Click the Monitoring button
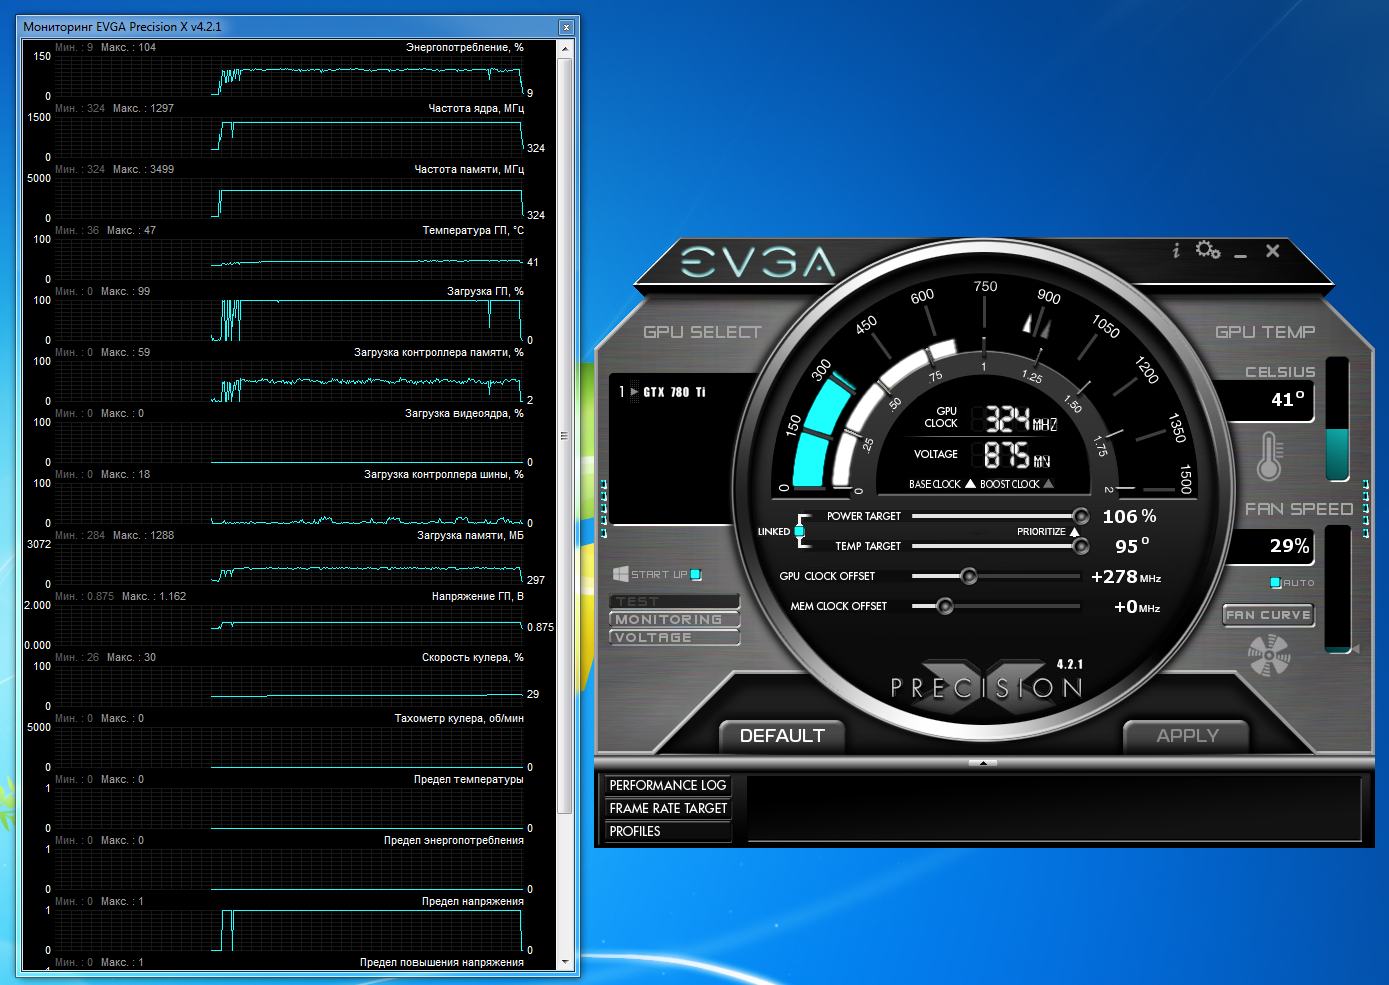This screenshot has width=1389, height=985. pos(674,620)
